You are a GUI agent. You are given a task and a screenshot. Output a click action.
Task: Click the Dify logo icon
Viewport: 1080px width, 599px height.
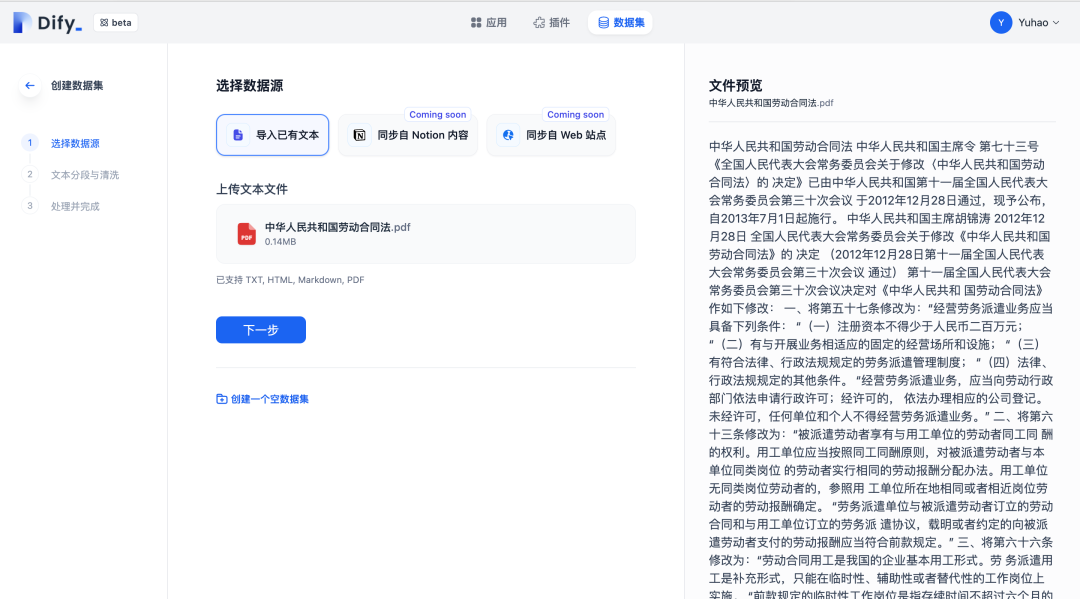coord(22,22)
